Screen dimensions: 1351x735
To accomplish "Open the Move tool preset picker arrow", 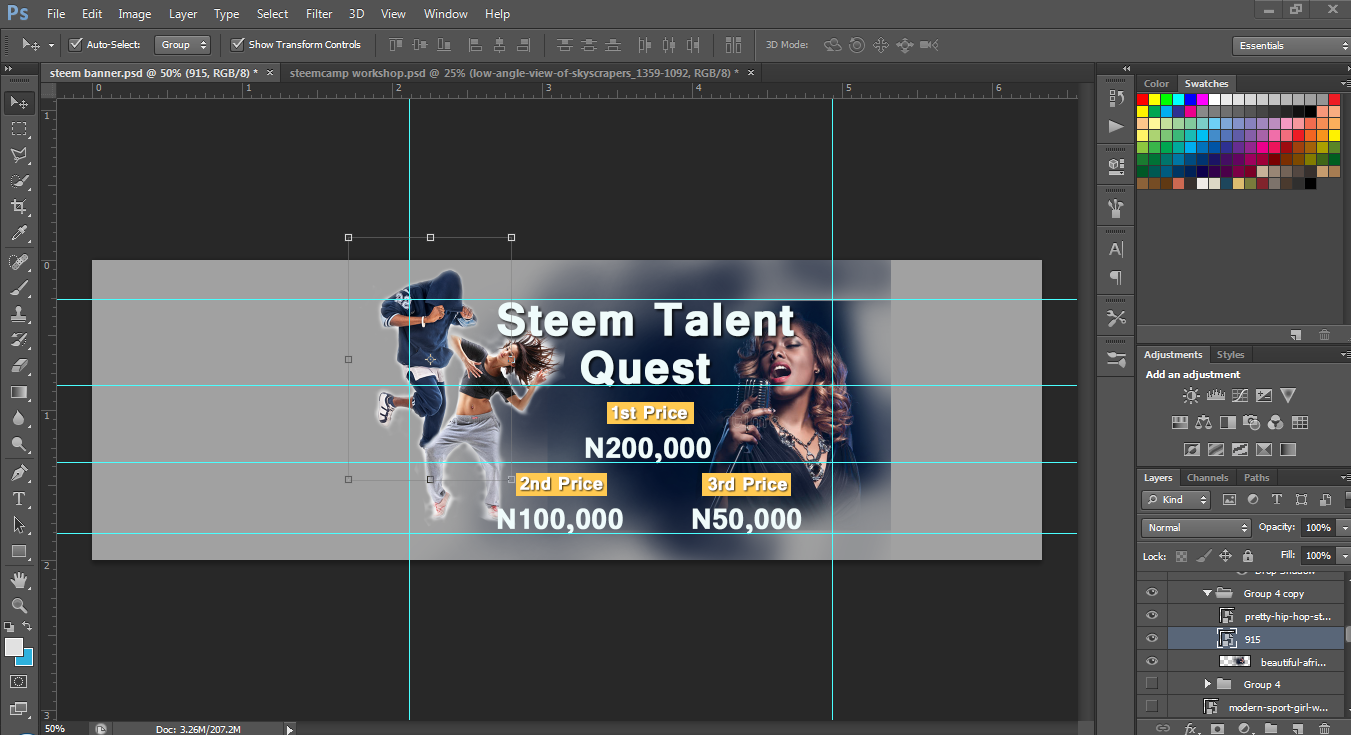I will pyautogui.click(x=51, y=45).
